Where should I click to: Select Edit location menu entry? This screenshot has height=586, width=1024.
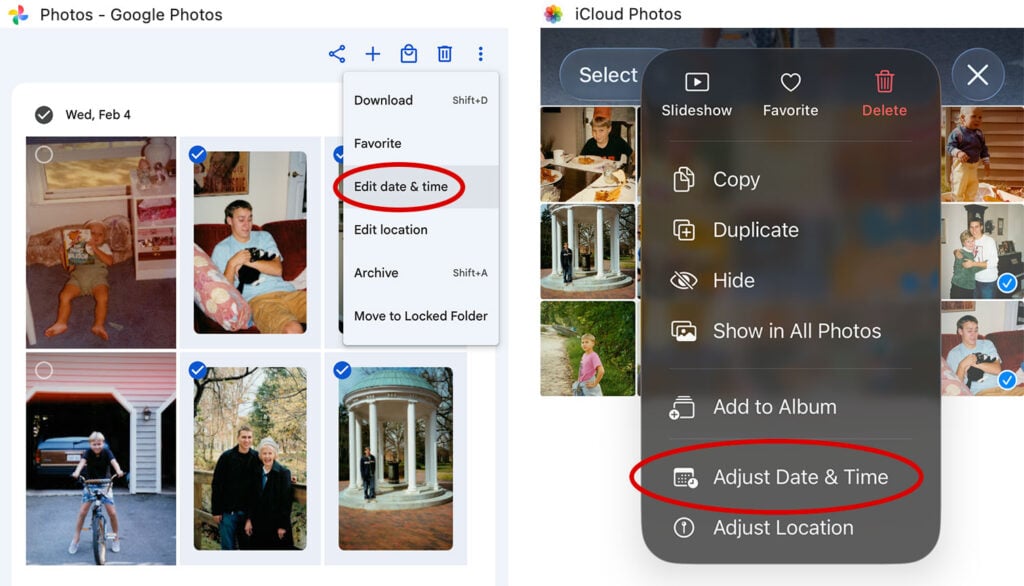coord(421,229)
